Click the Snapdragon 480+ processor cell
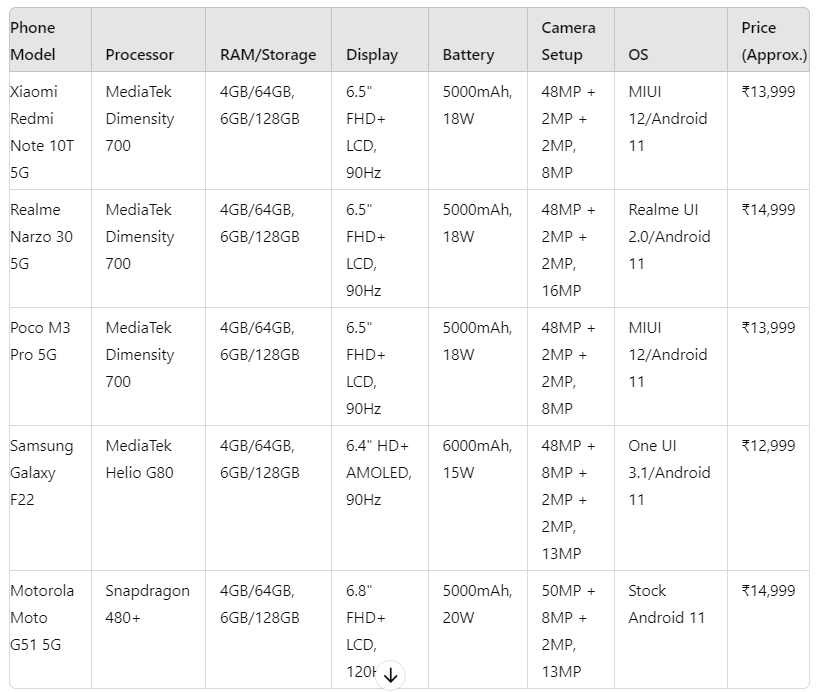Image resolution: width=817 pixels, height=692 pixels. pos(148,629)
